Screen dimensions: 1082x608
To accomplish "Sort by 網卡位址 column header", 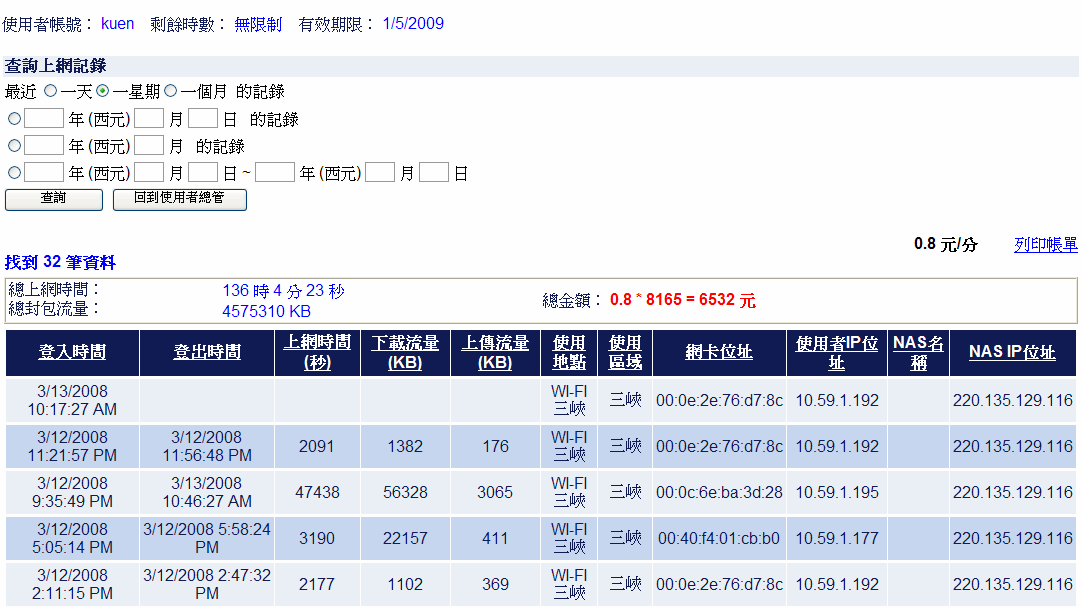I will coord(719,353).
